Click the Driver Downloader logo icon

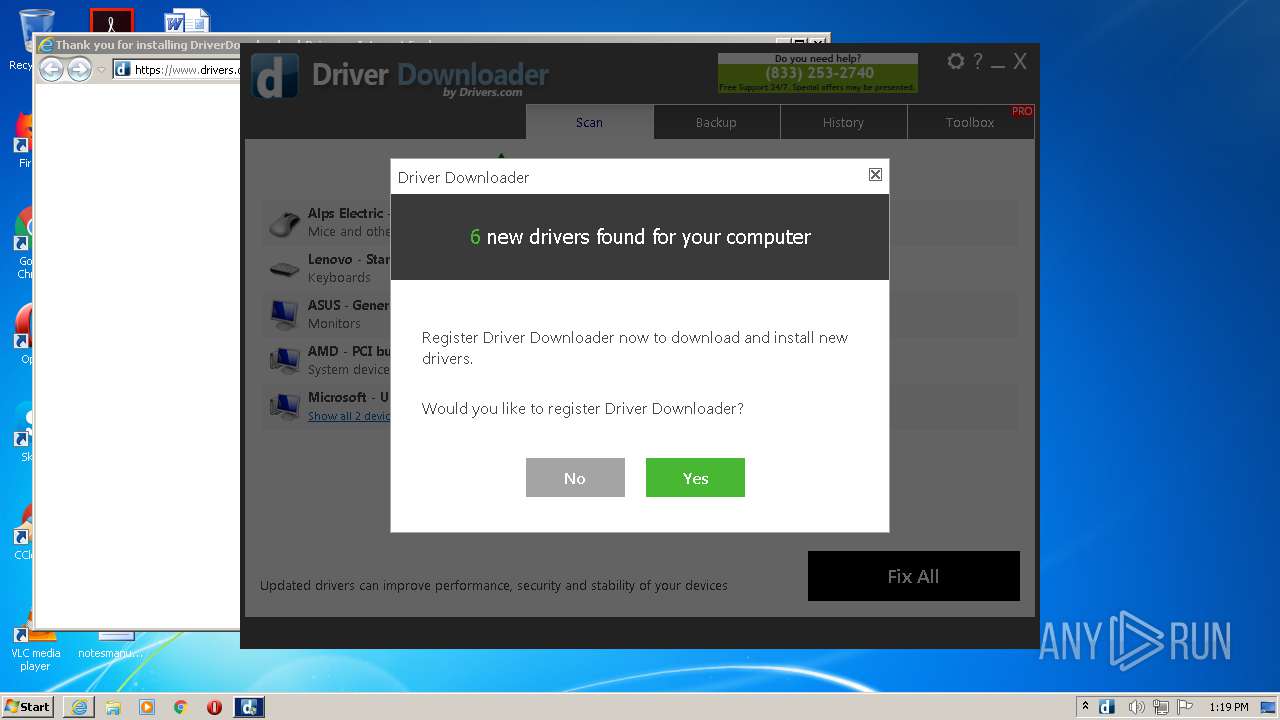(x=275, y=76)
